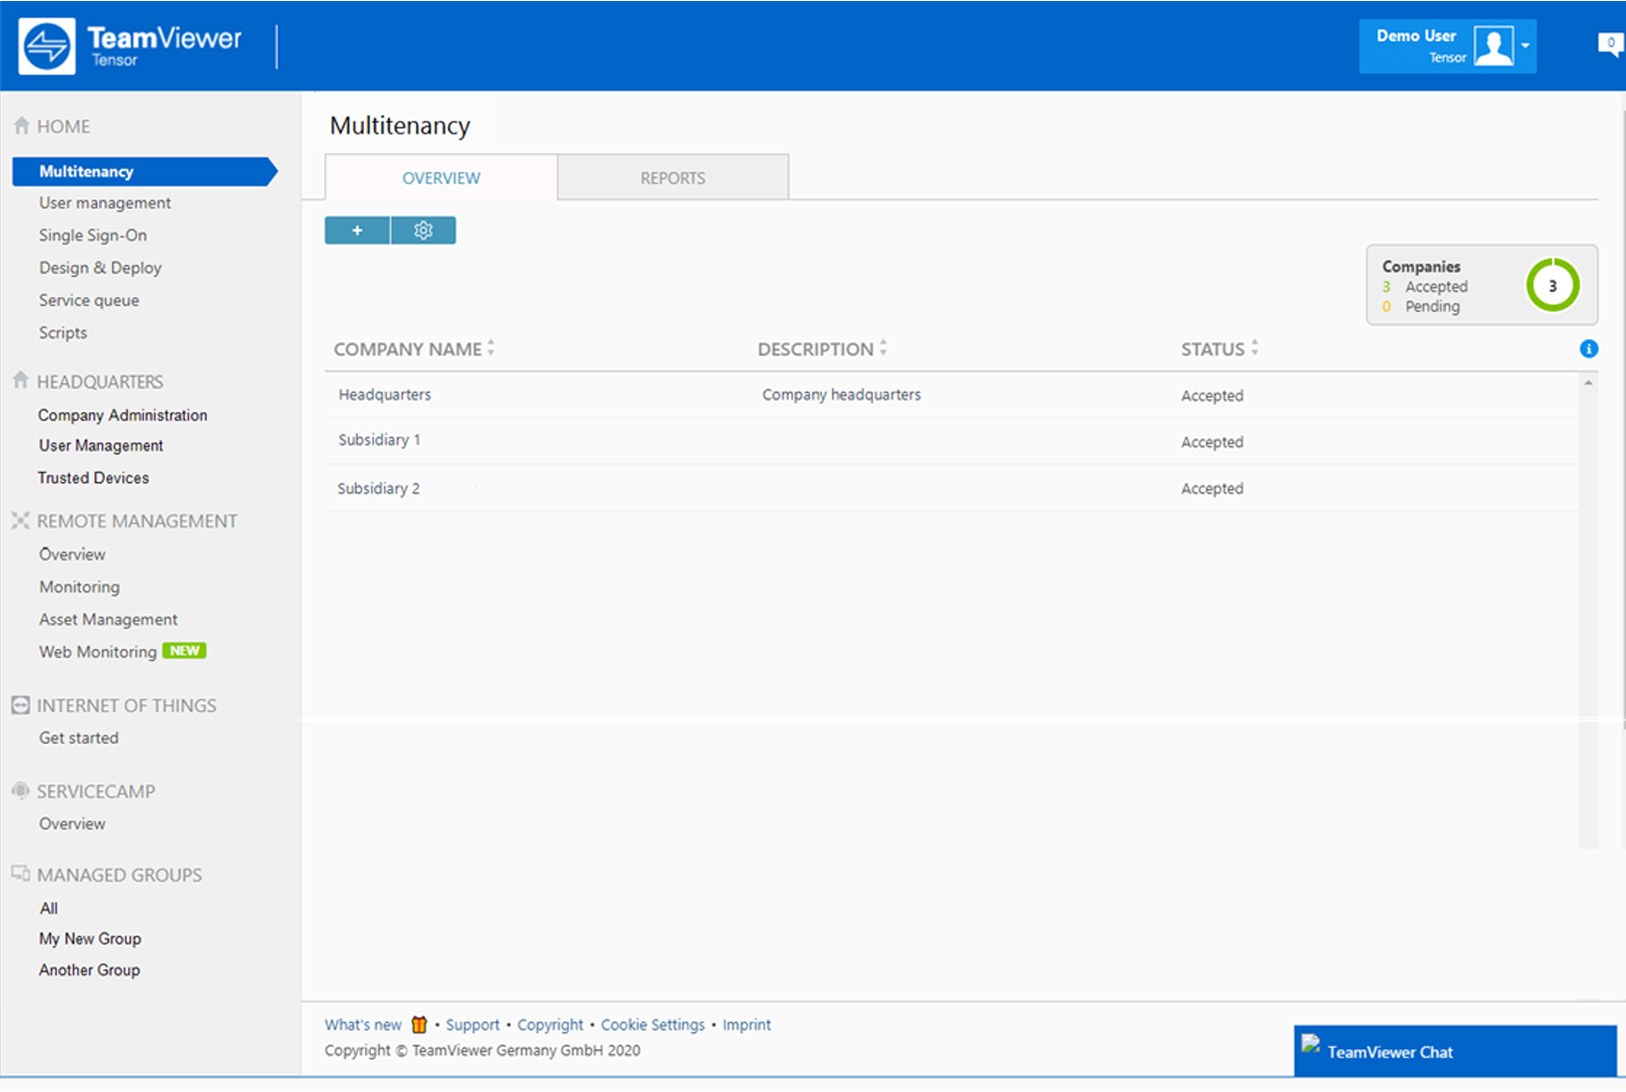
Task: Select Another Group
Action: (90, 970)
